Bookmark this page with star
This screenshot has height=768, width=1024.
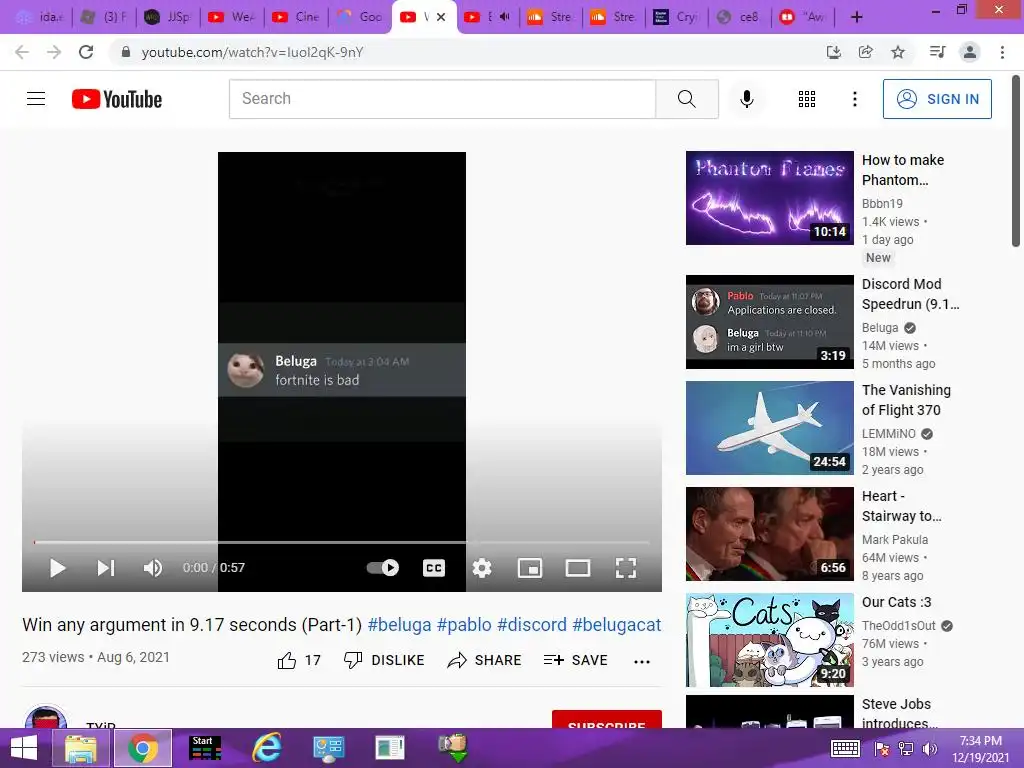click(x=898, y=52)
